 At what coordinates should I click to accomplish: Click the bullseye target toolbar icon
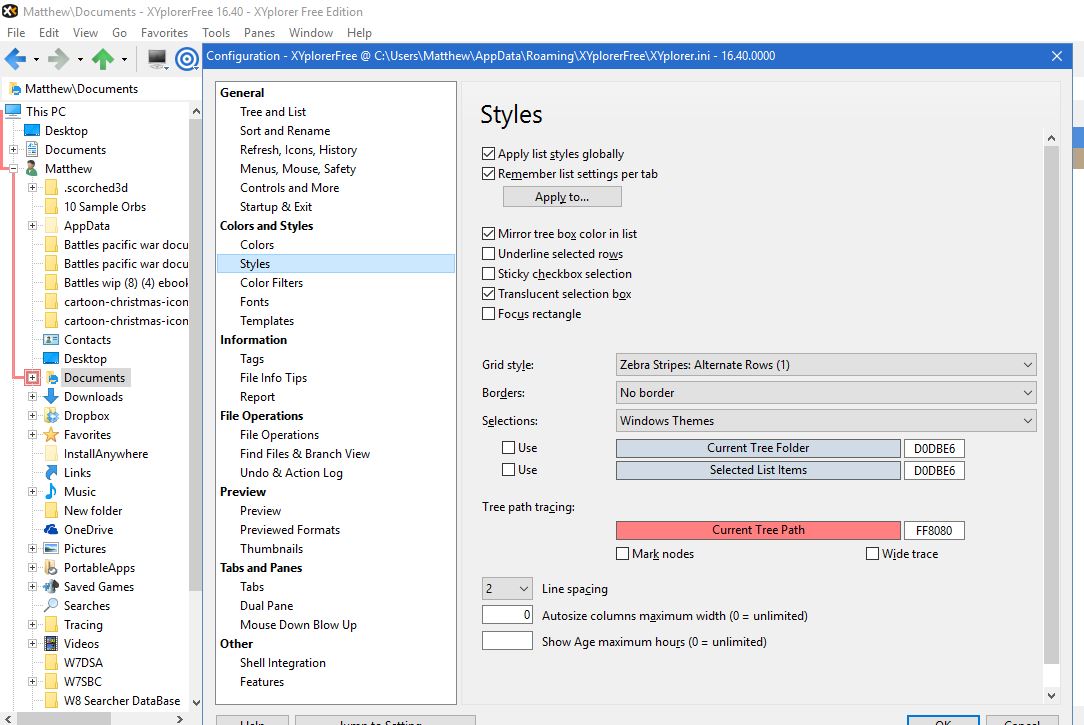point(186,58)
